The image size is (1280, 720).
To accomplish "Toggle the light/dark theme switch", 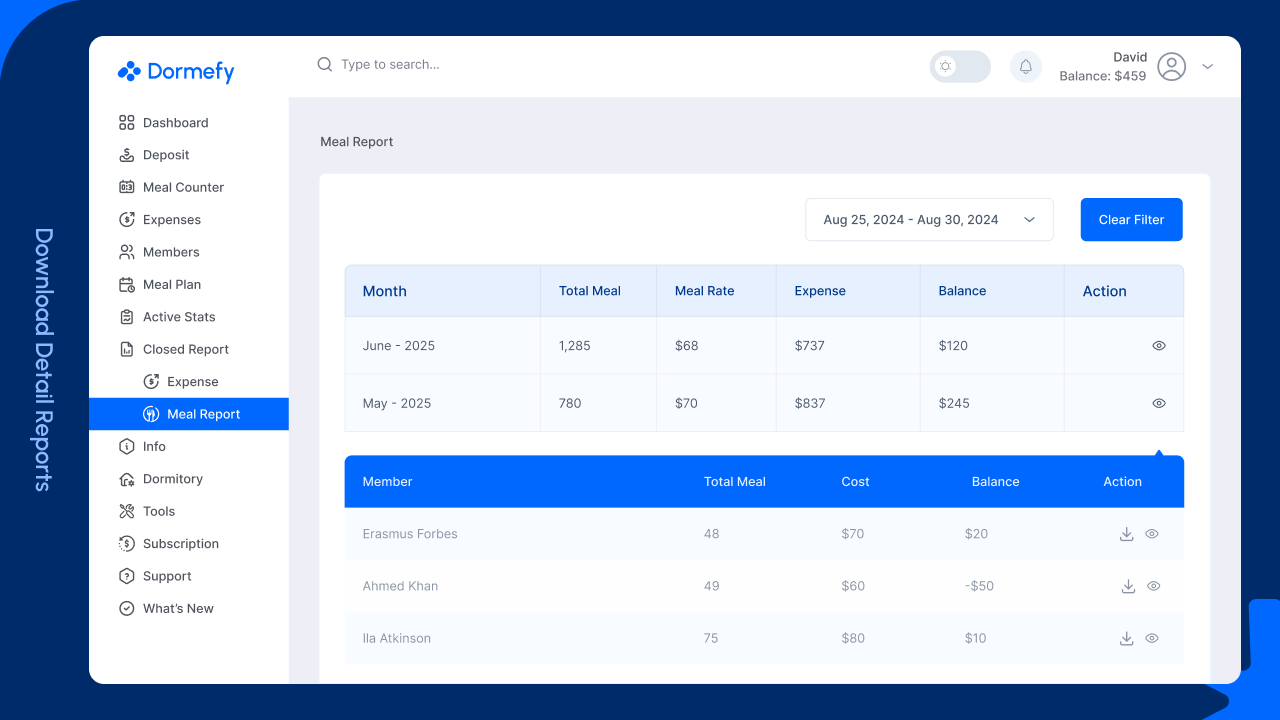I will [x=960, y=67].
